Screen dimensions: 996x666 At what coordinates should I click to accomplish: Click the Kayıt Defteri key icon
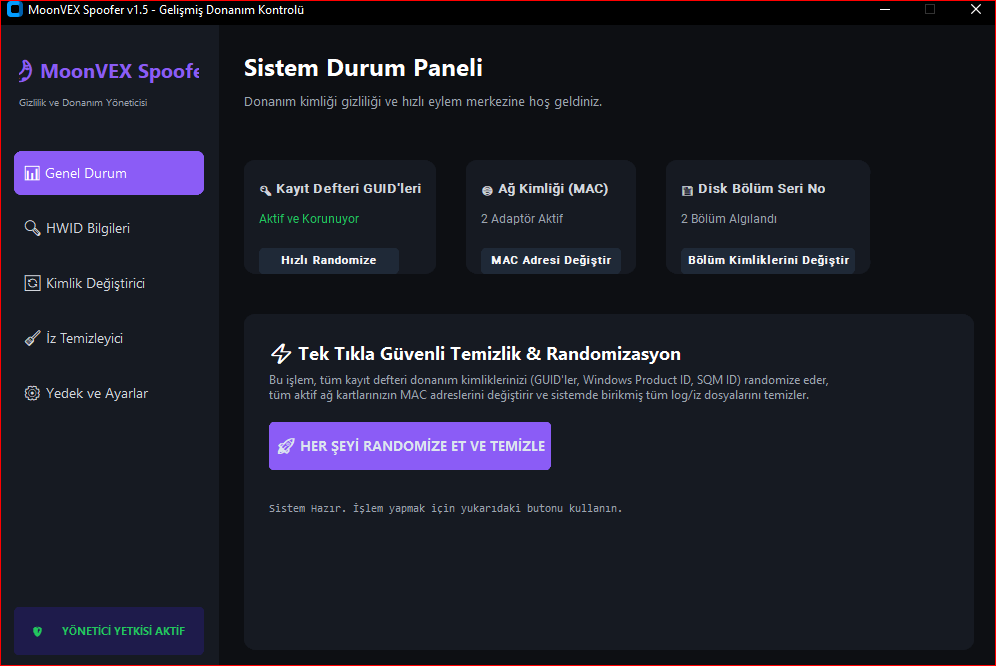[x=266, y=190]
